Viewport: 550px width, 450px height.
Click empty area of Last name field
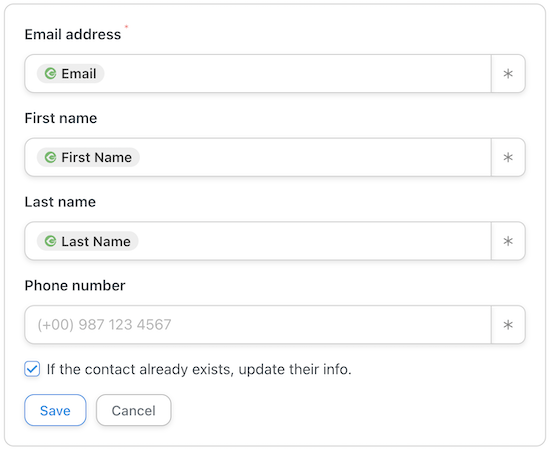(x=314, y=241)
